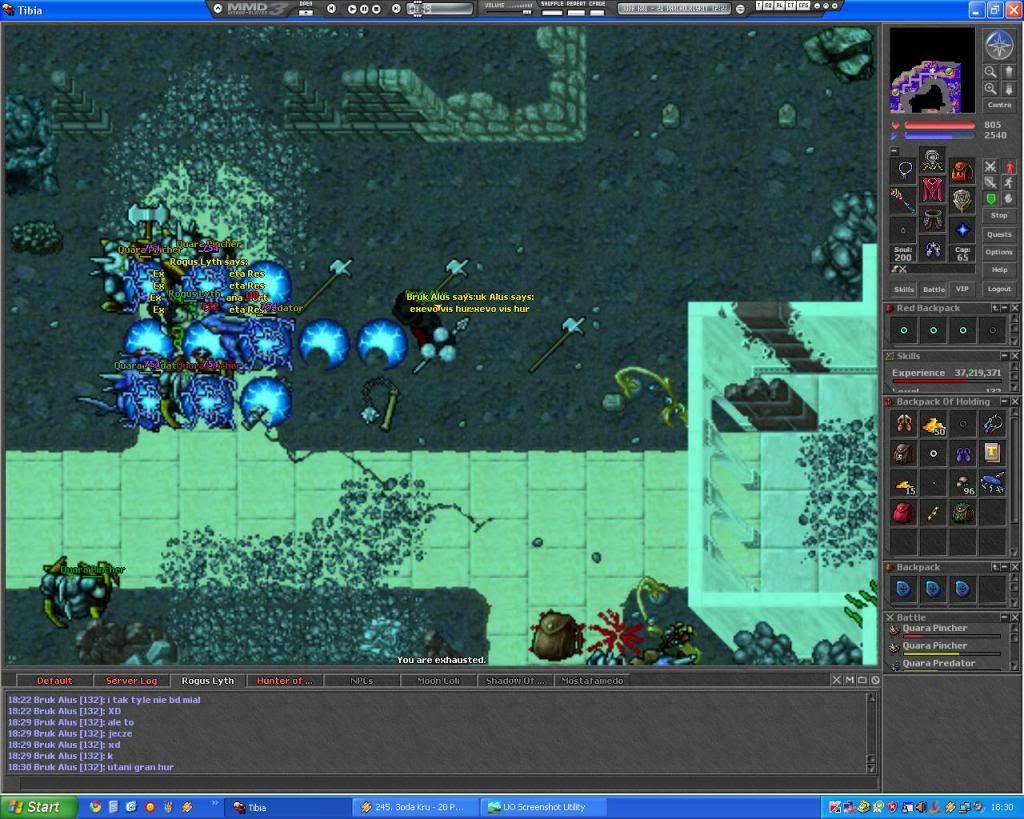Select the magenta armor slot

pos(933,191)
